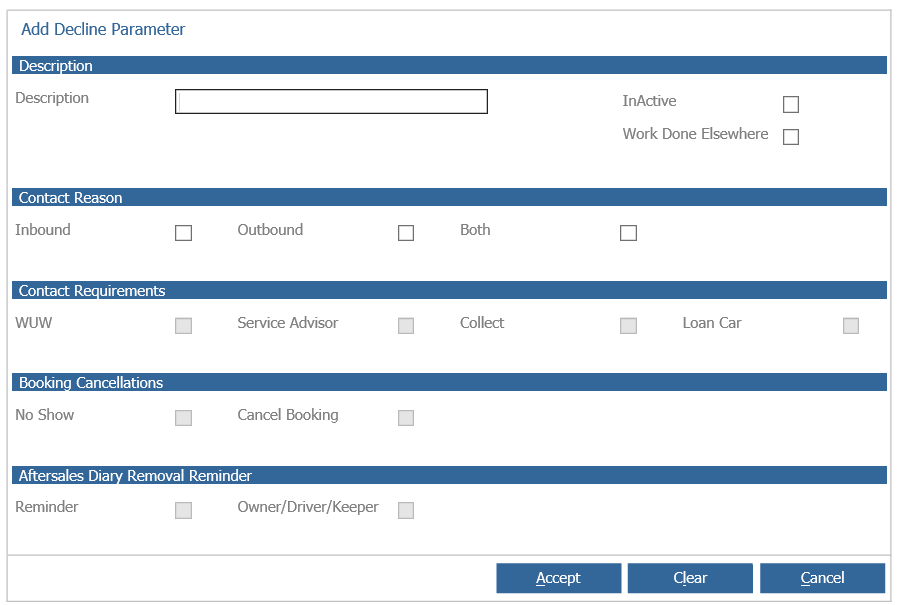
Task: Click the Booking Cancellations section header
Action: coord(449,383)
